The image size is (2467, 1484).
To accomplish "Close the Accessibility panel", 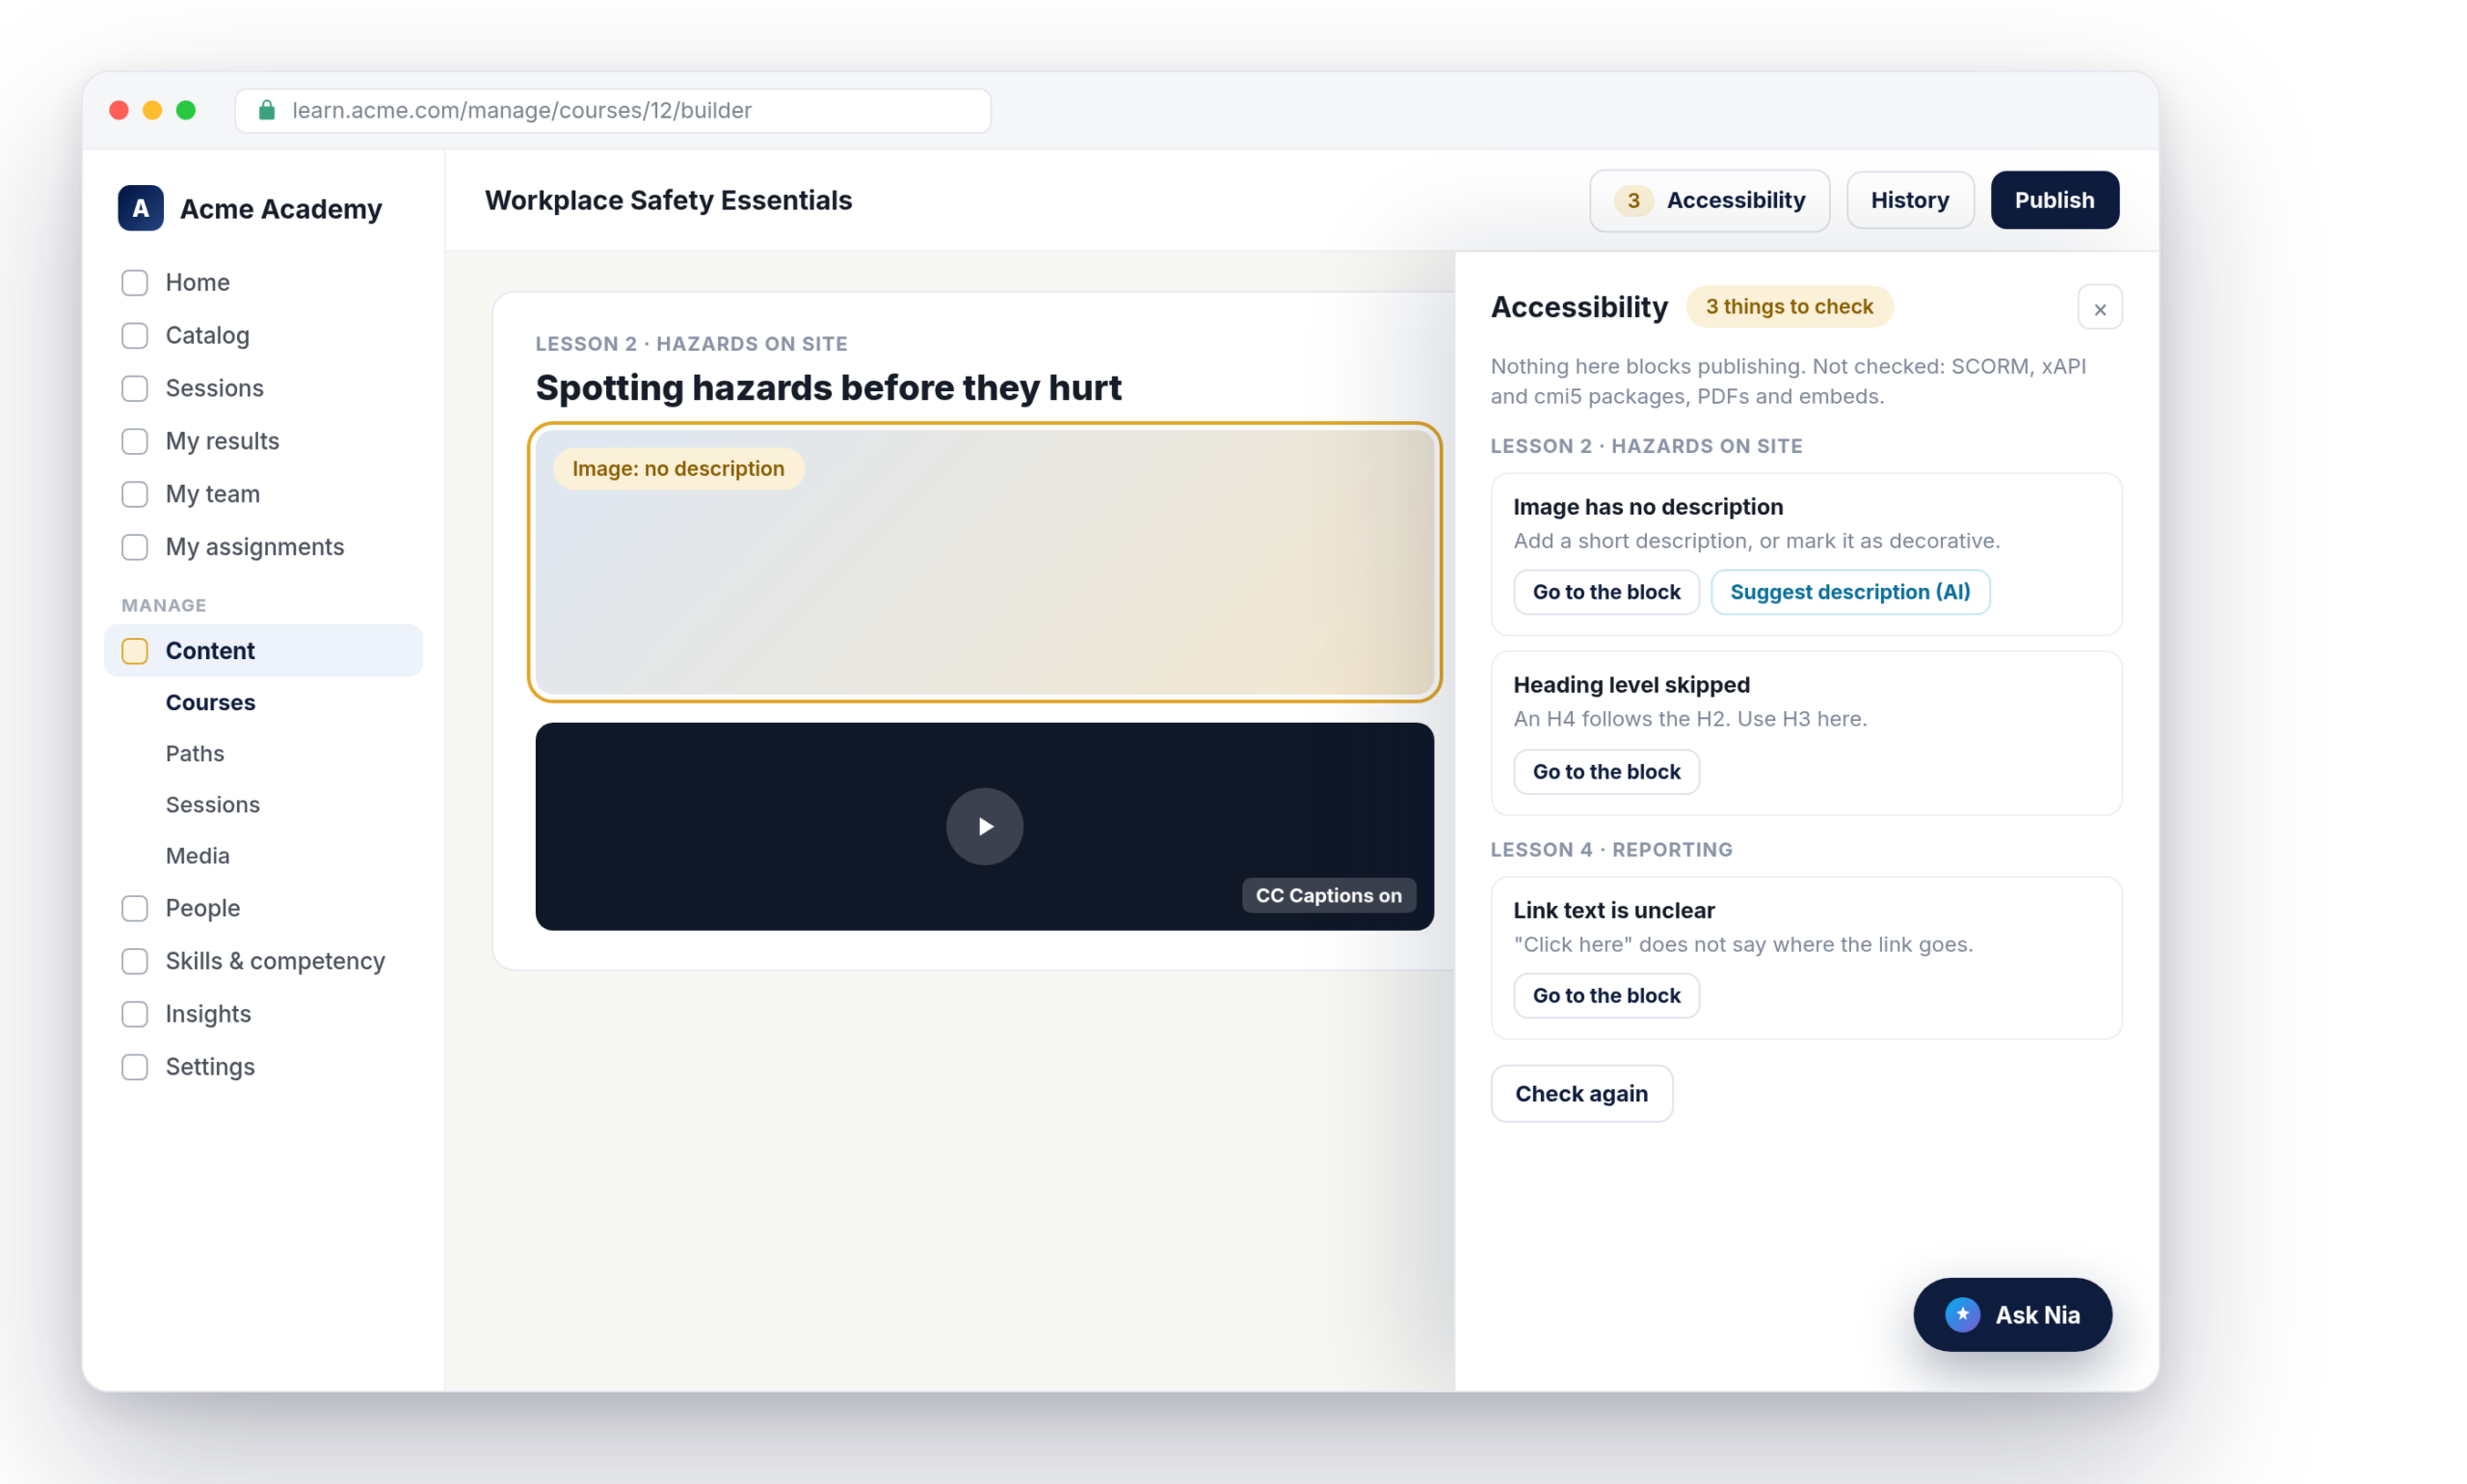I will 2100,308.
